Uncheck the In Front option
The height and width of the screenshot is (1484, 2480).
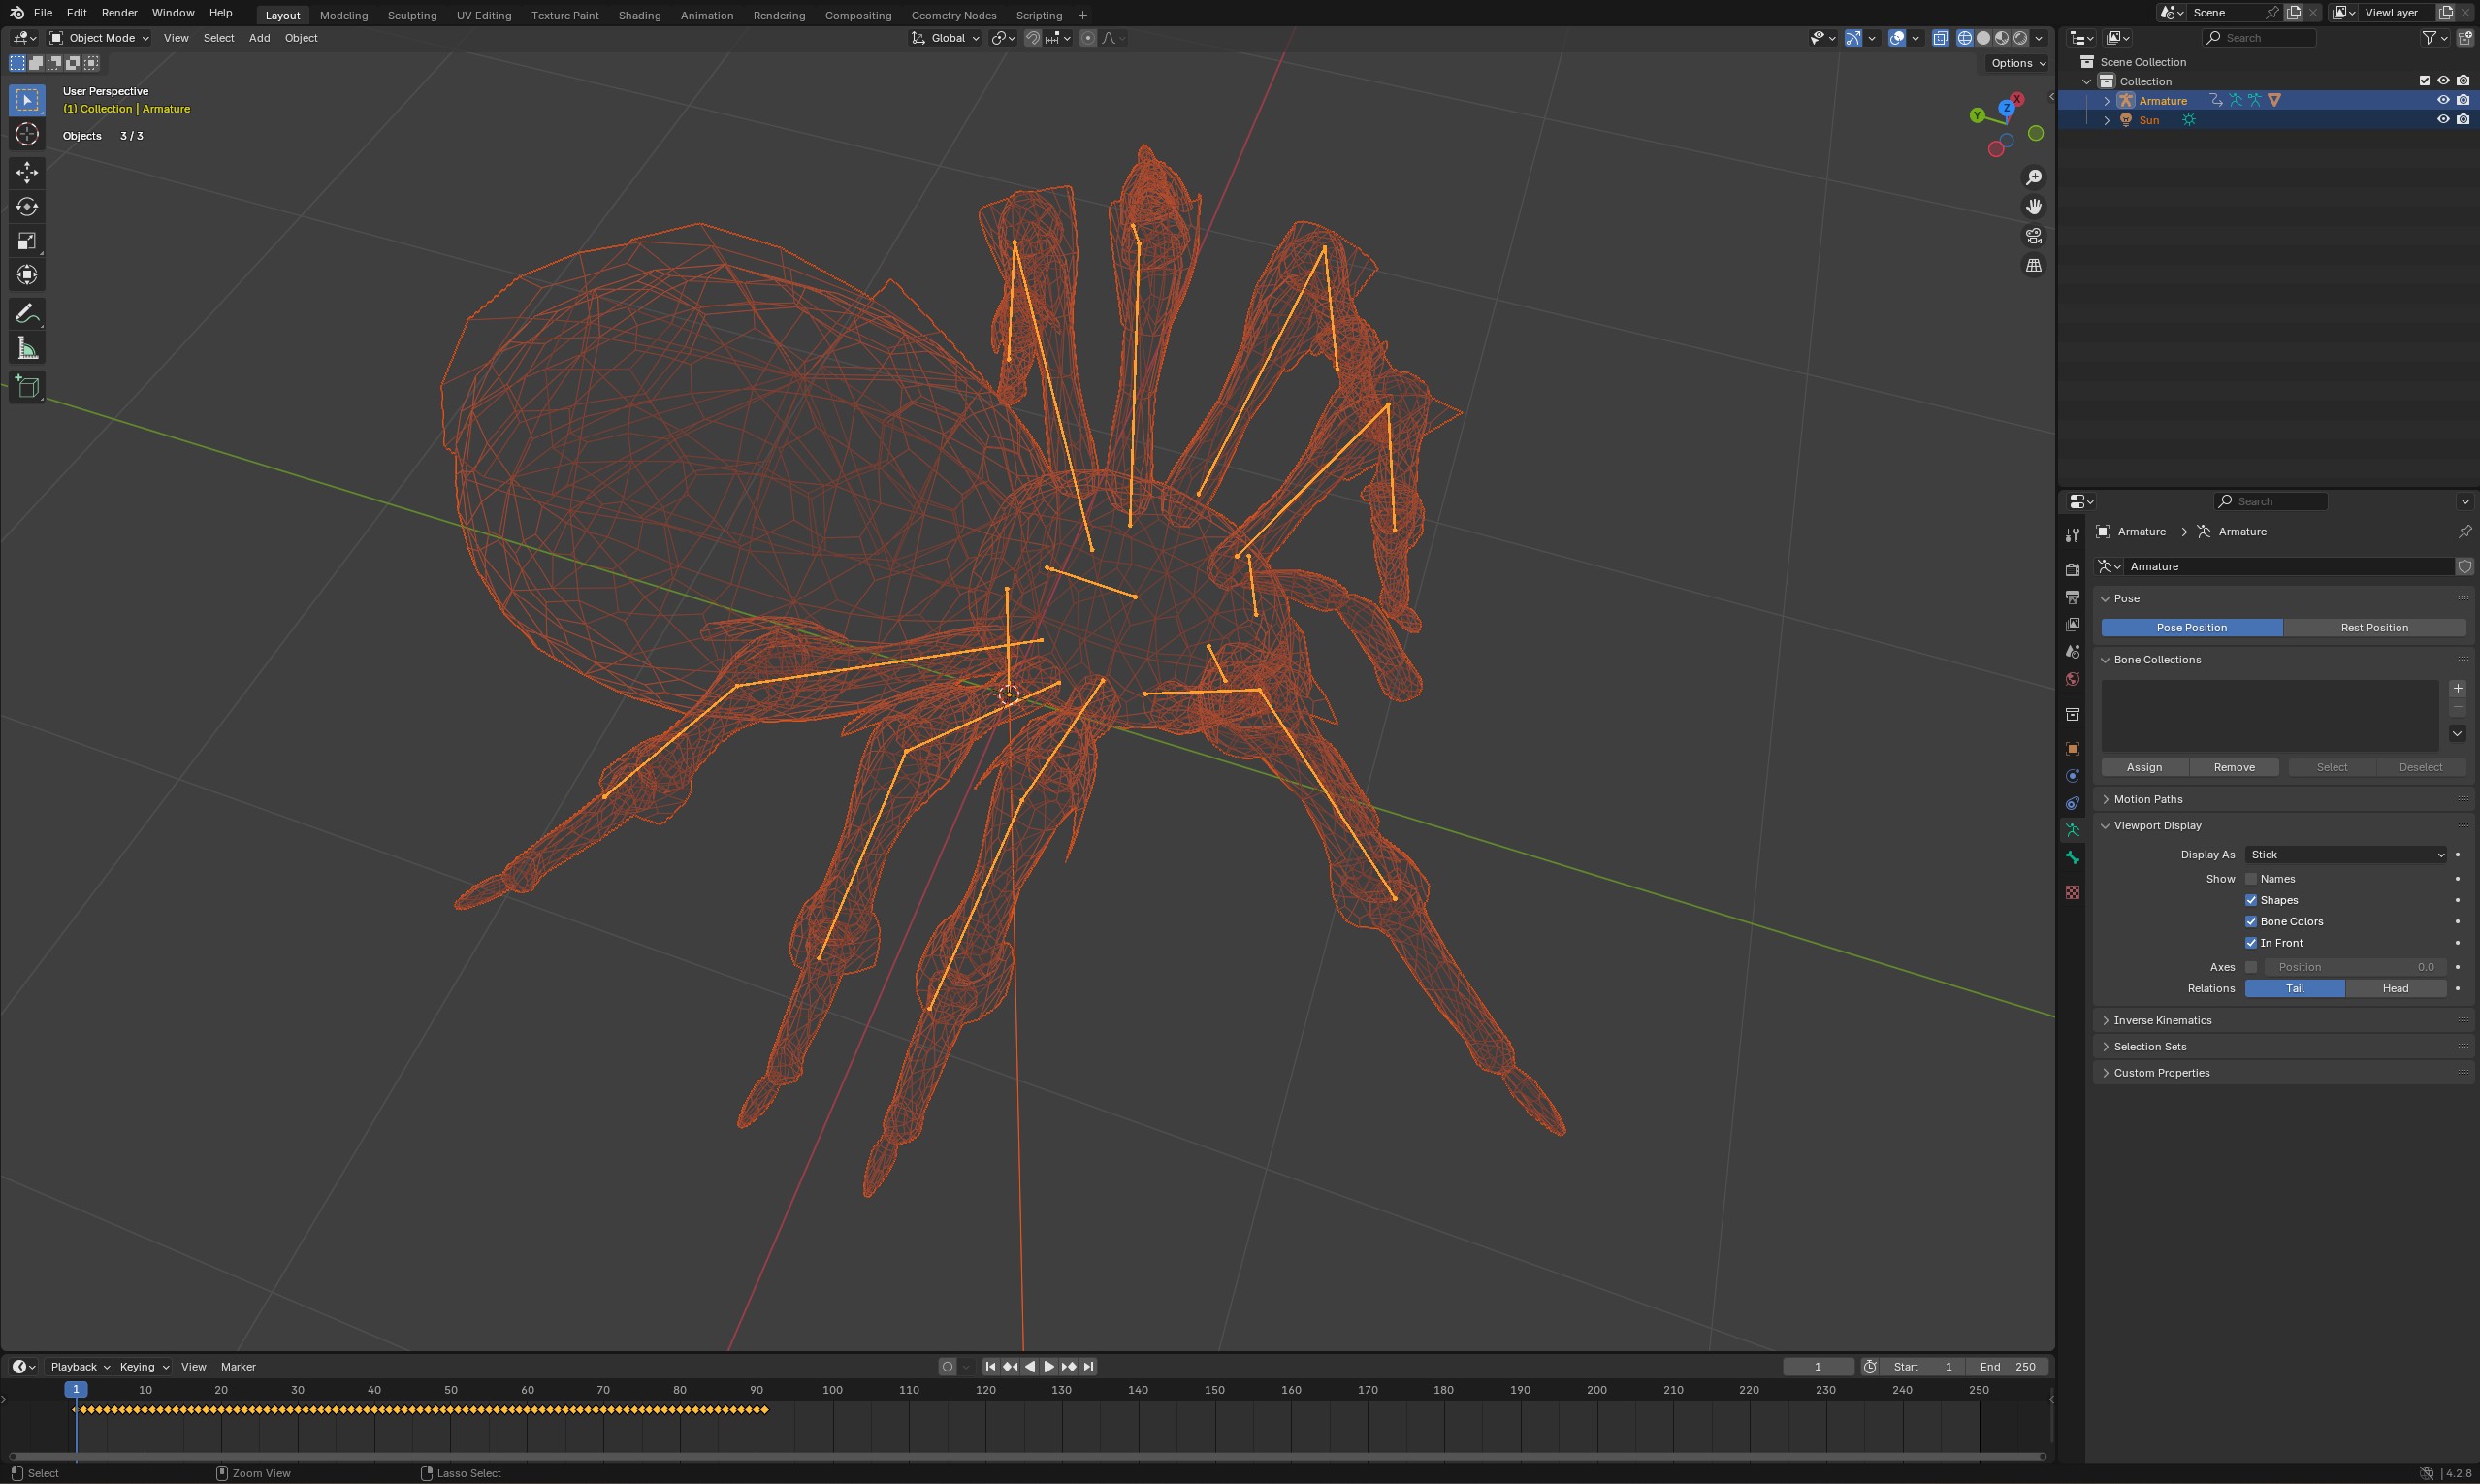[x=2251, y=943]
